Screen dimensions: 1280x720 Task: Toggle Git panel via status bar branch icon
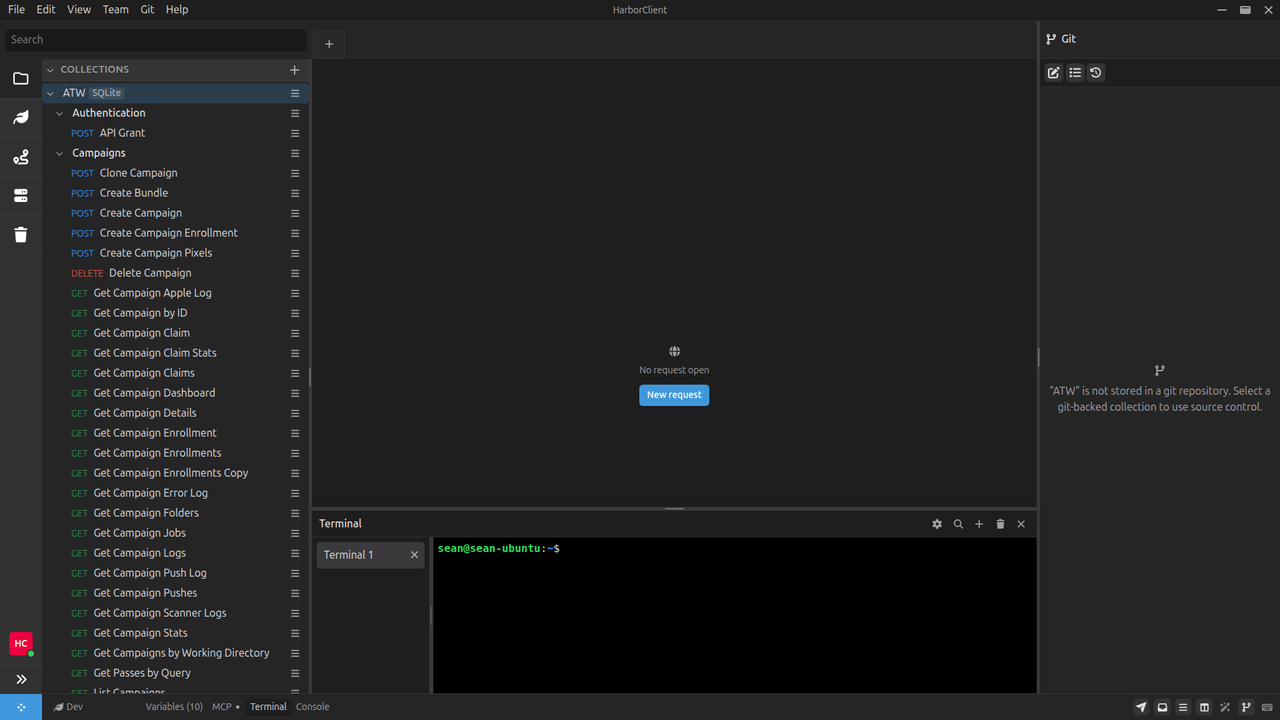click(1246, 707)
